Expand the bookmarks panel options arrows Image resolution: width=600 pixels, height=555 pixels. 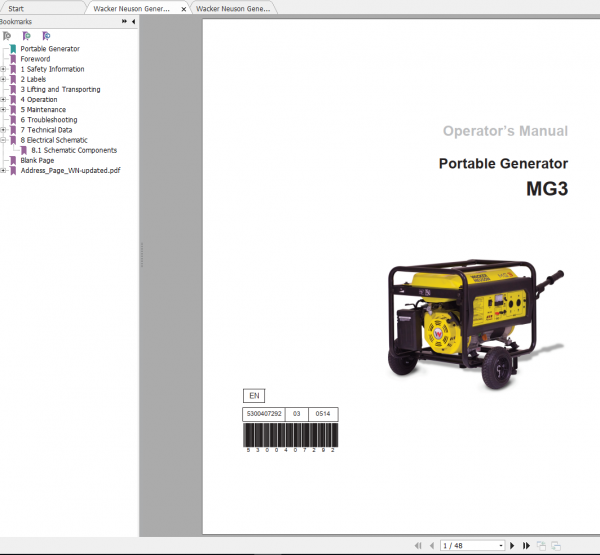(124, 21)
